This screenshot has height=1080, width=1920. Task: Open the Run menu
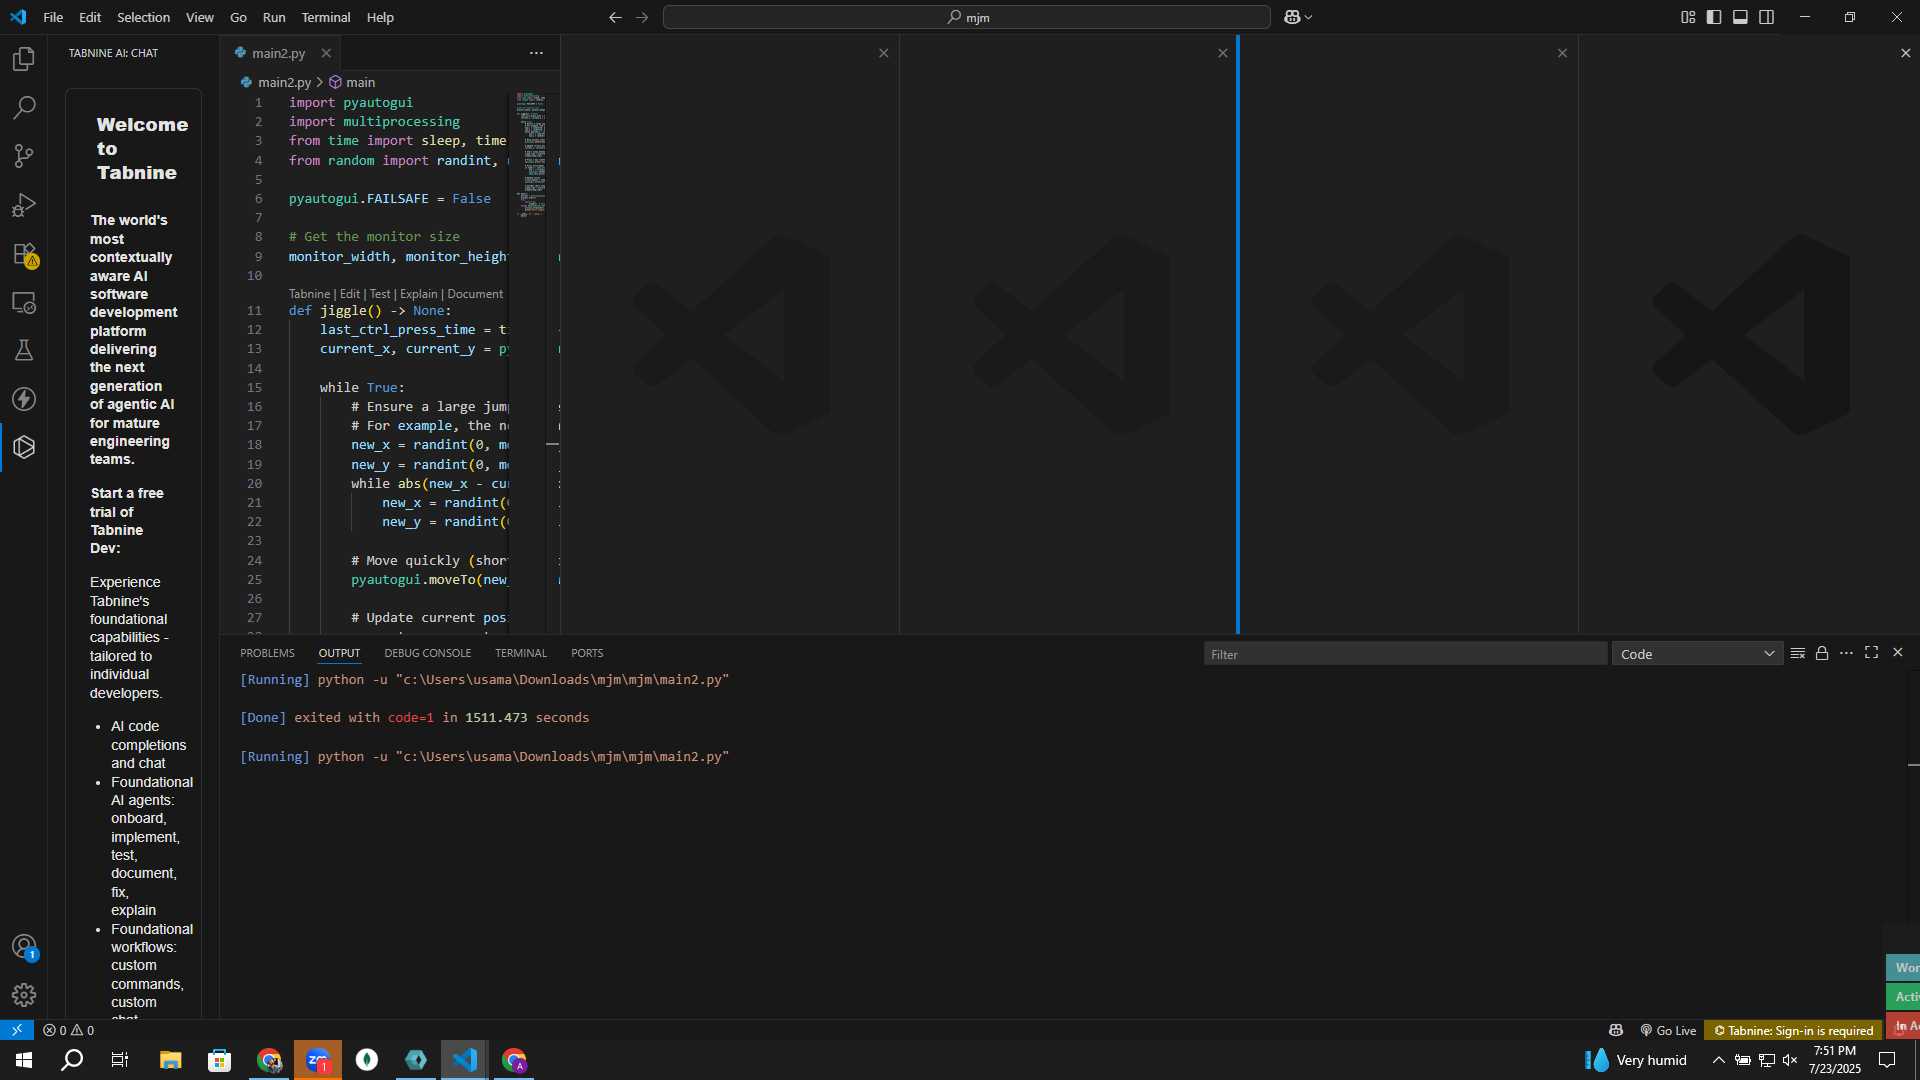tap(274, 17)
